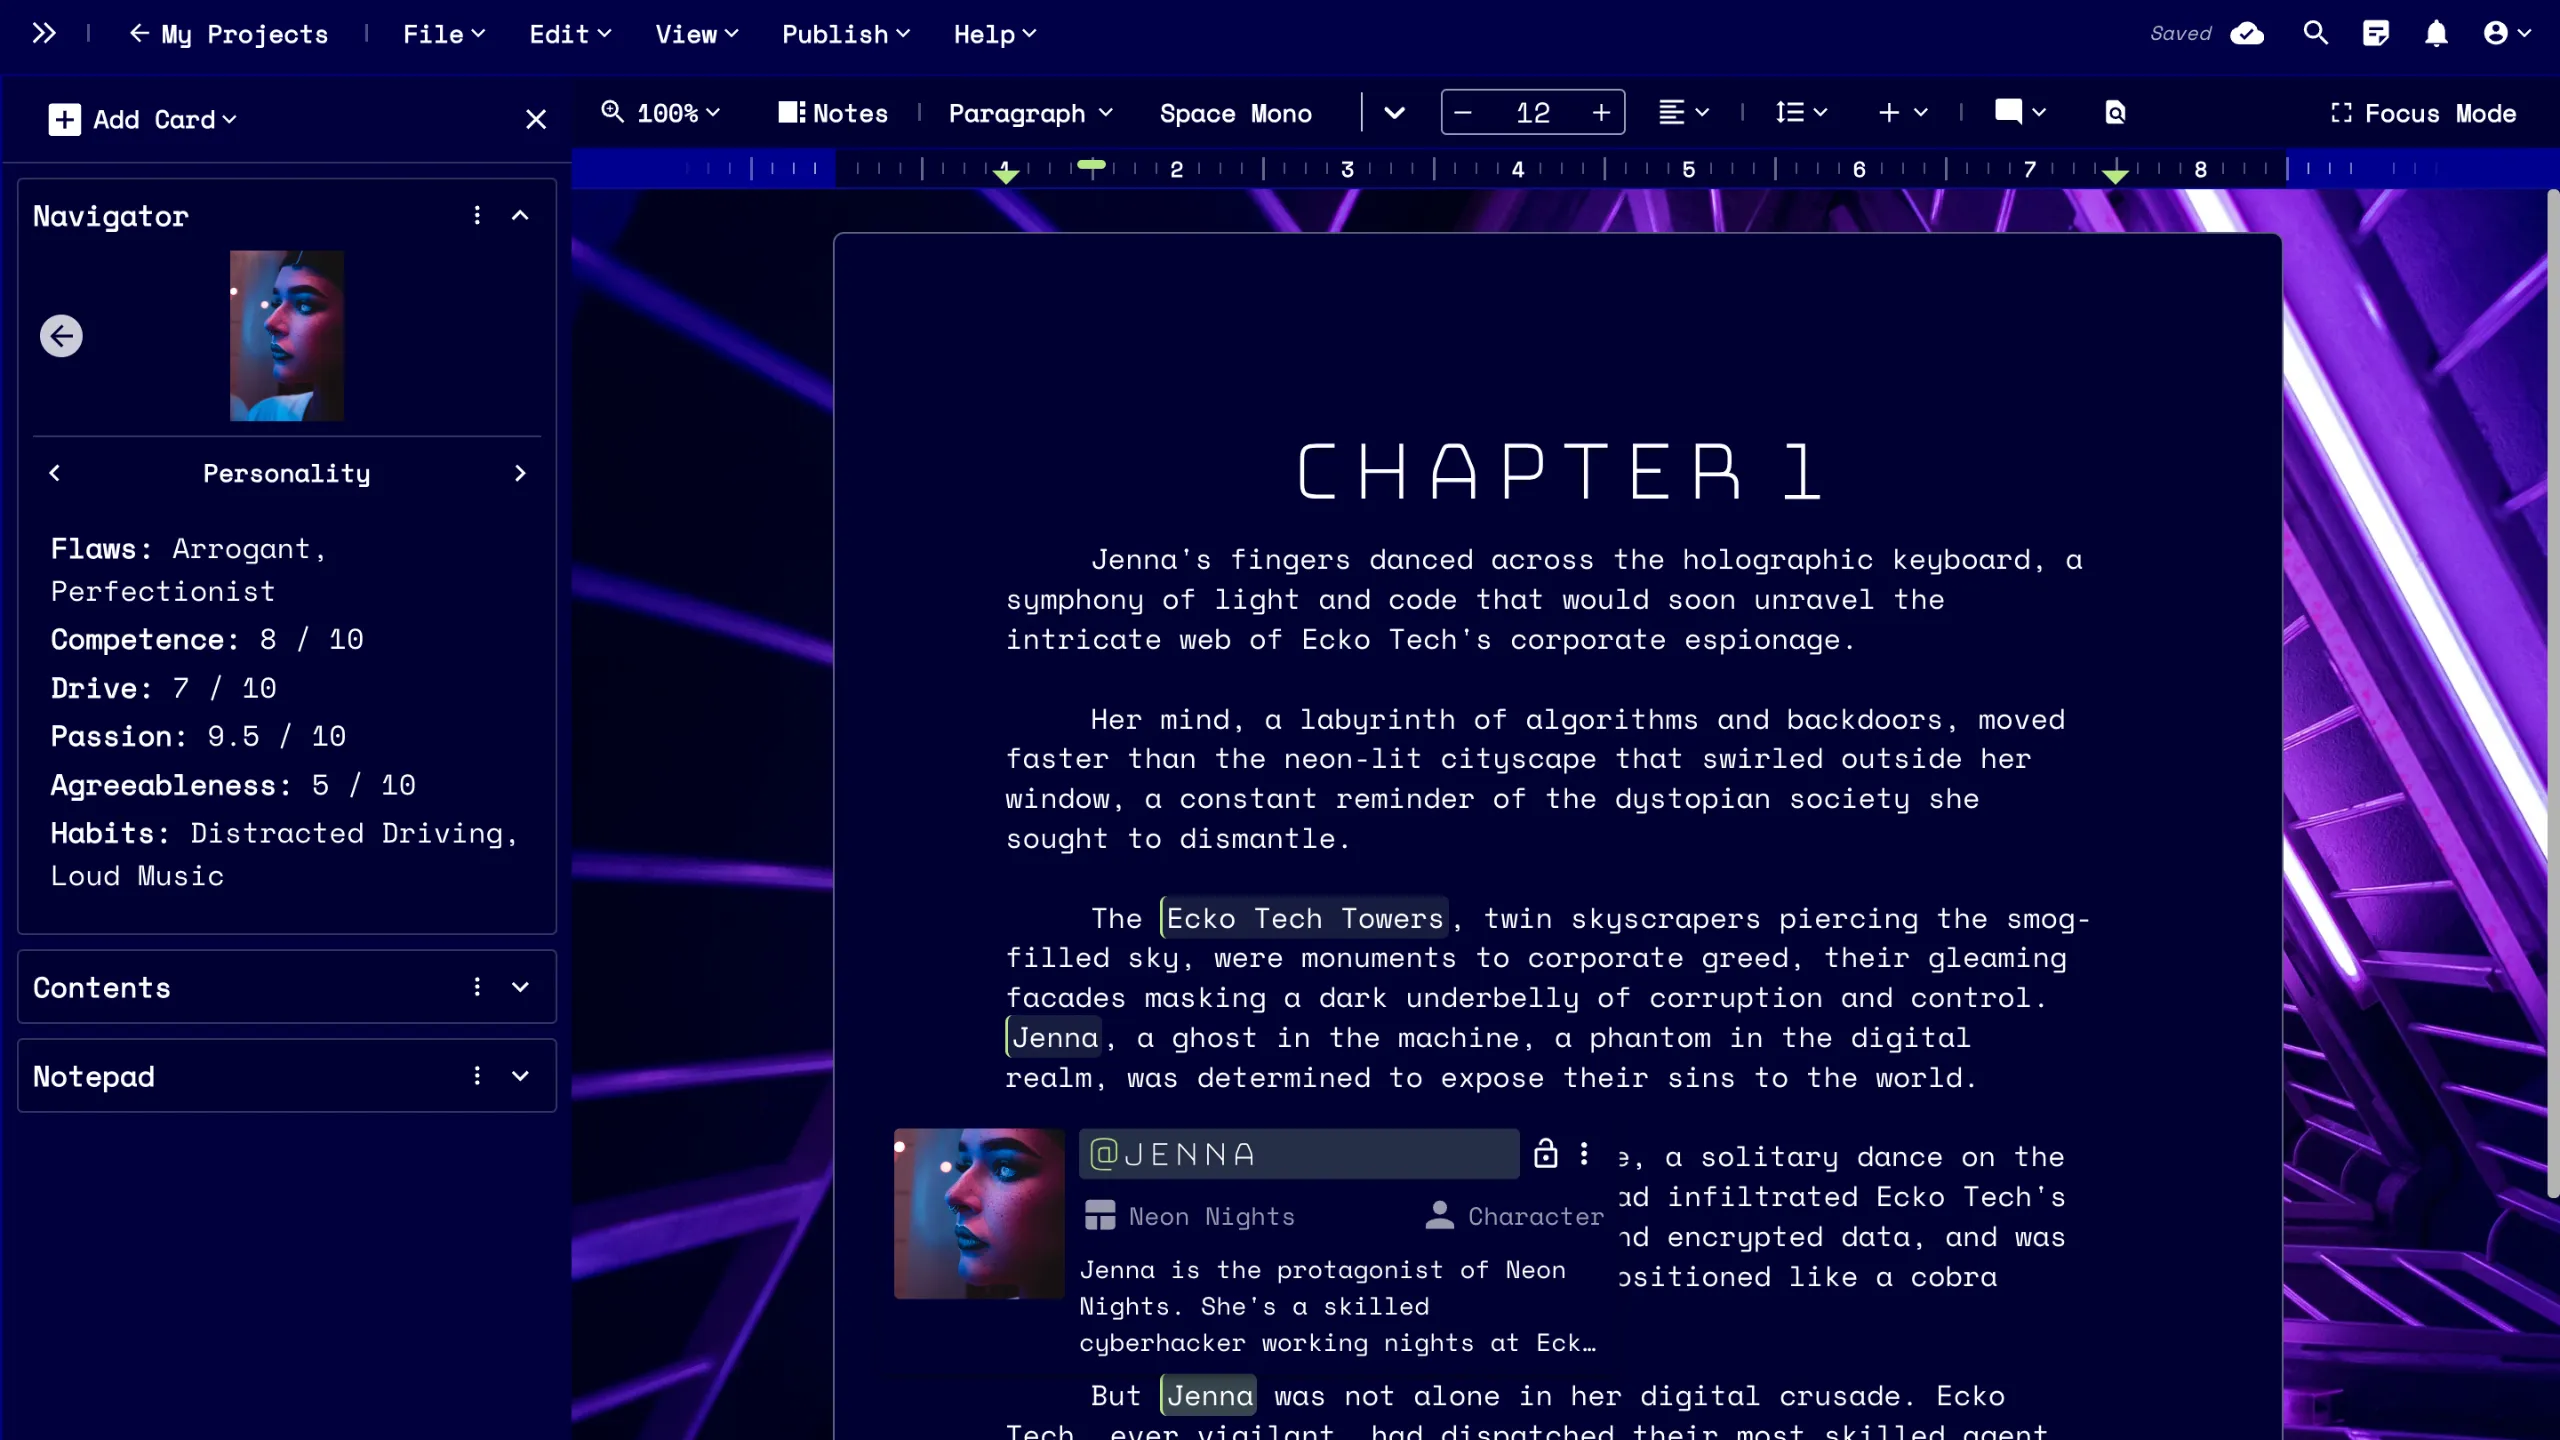
Task: Collapse sidebar with double chevron icon
Action: pyautogui.click(x=44, y=33)
